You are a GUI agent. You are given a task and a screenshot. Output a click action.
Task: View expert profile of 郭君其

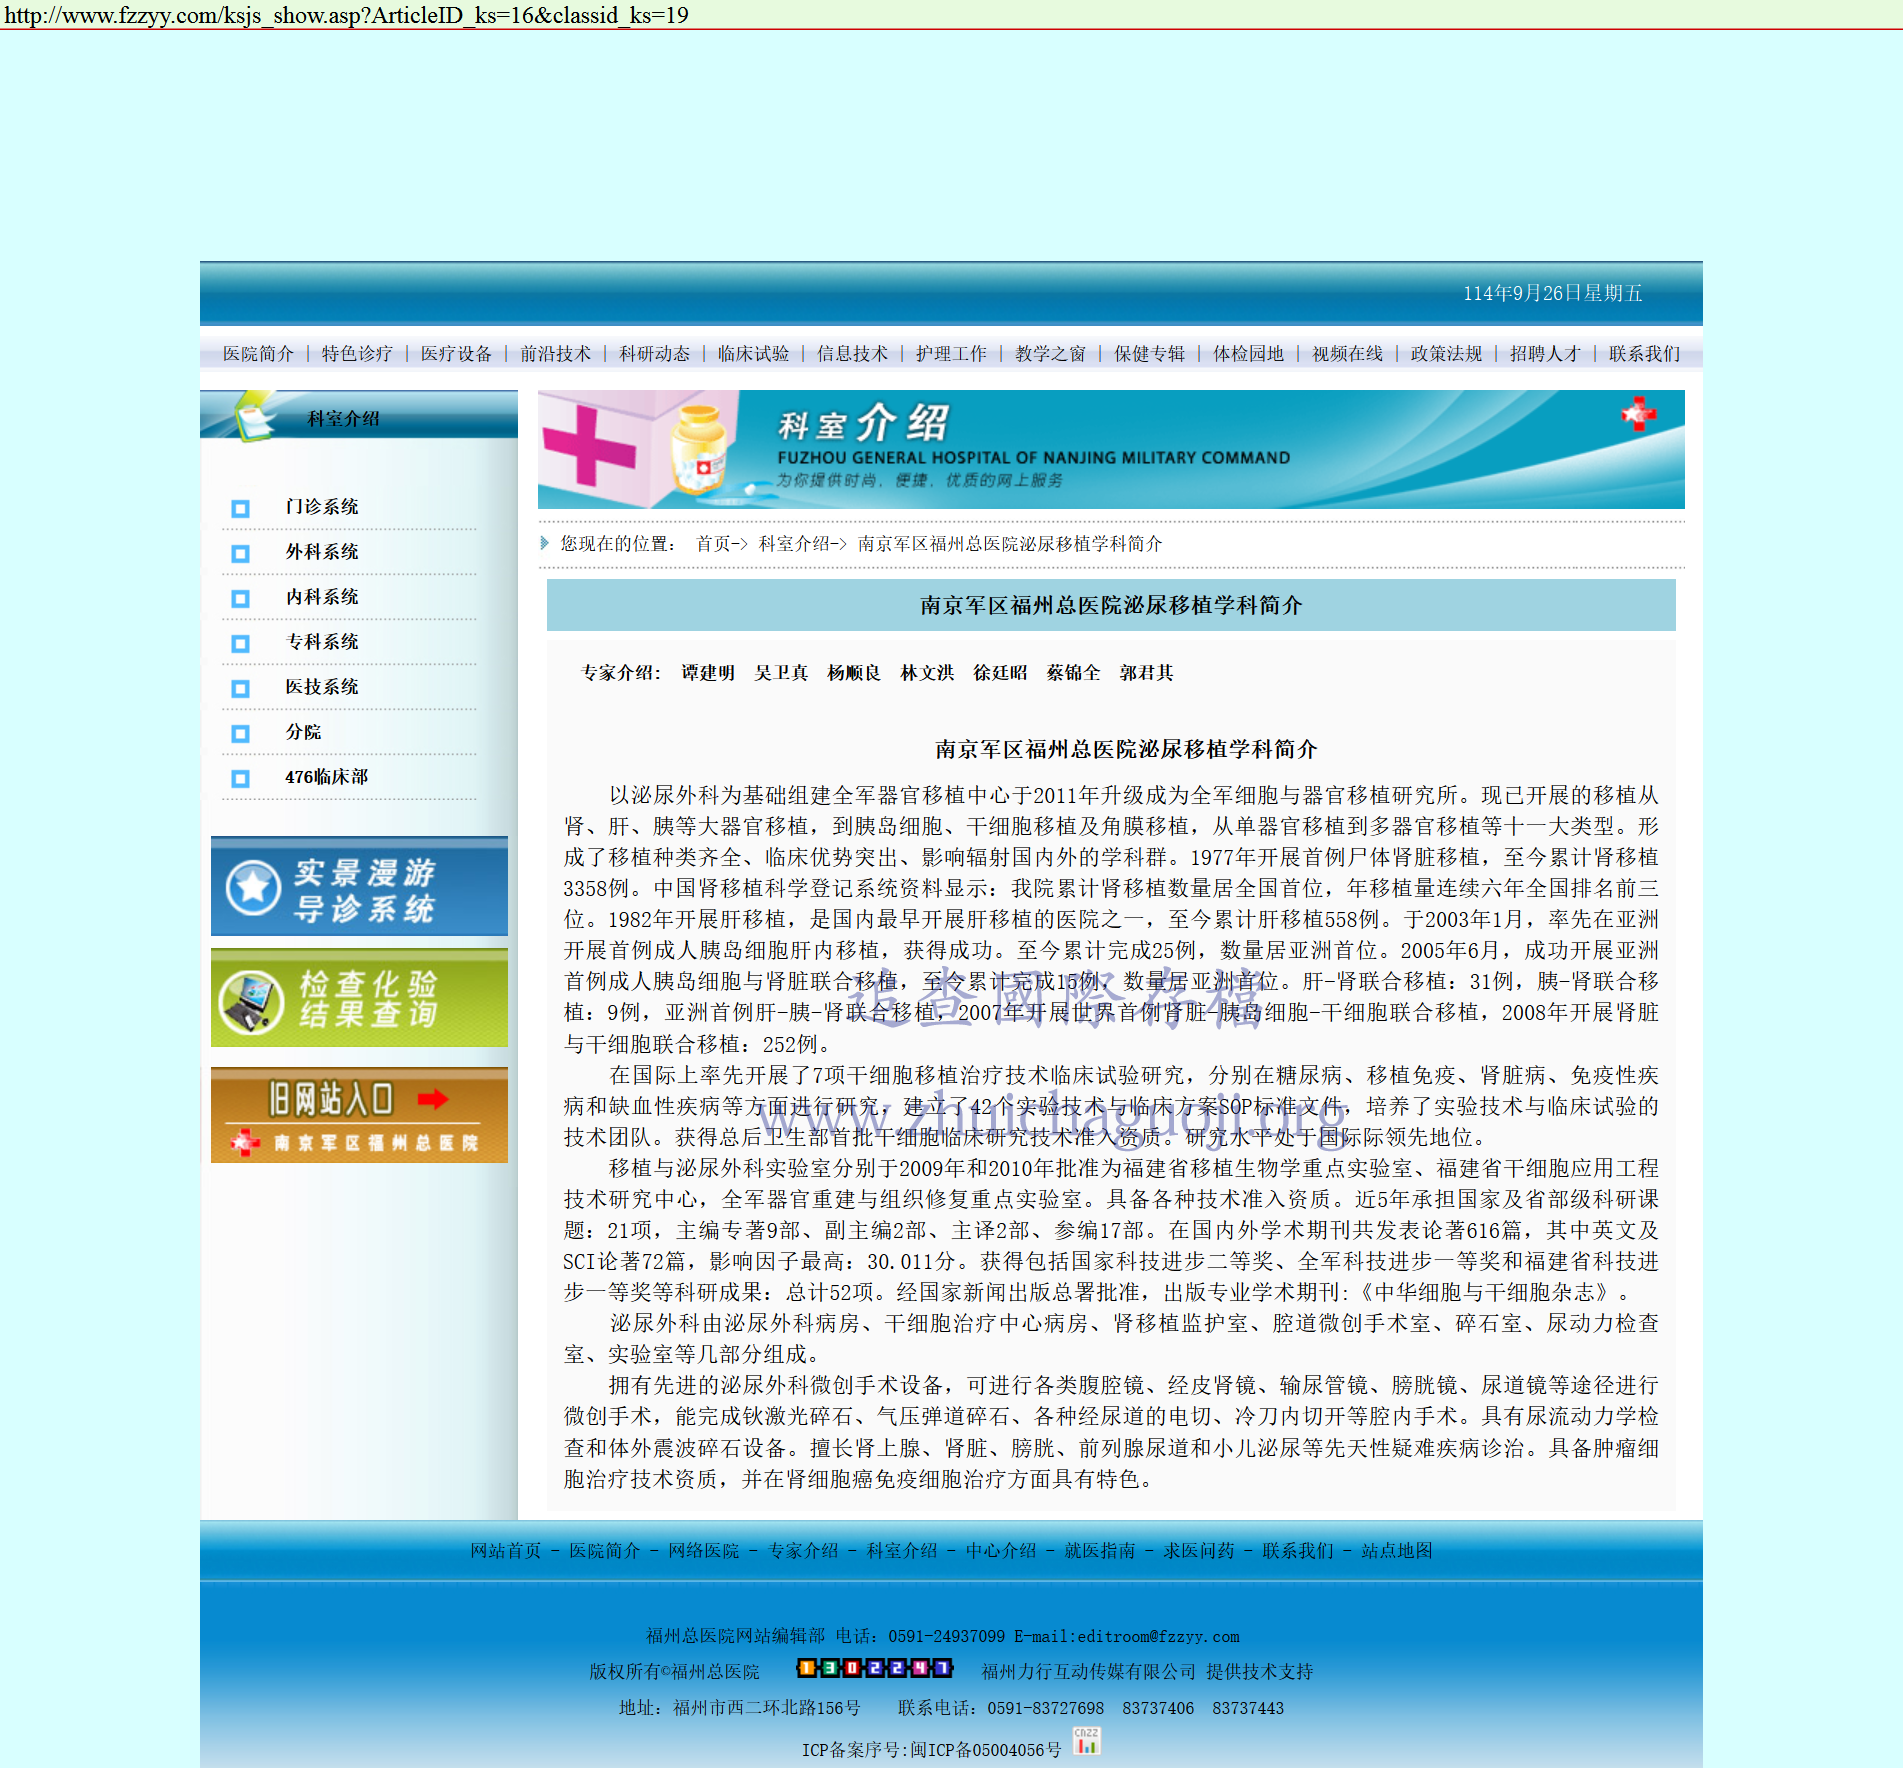click(1146, 673)
